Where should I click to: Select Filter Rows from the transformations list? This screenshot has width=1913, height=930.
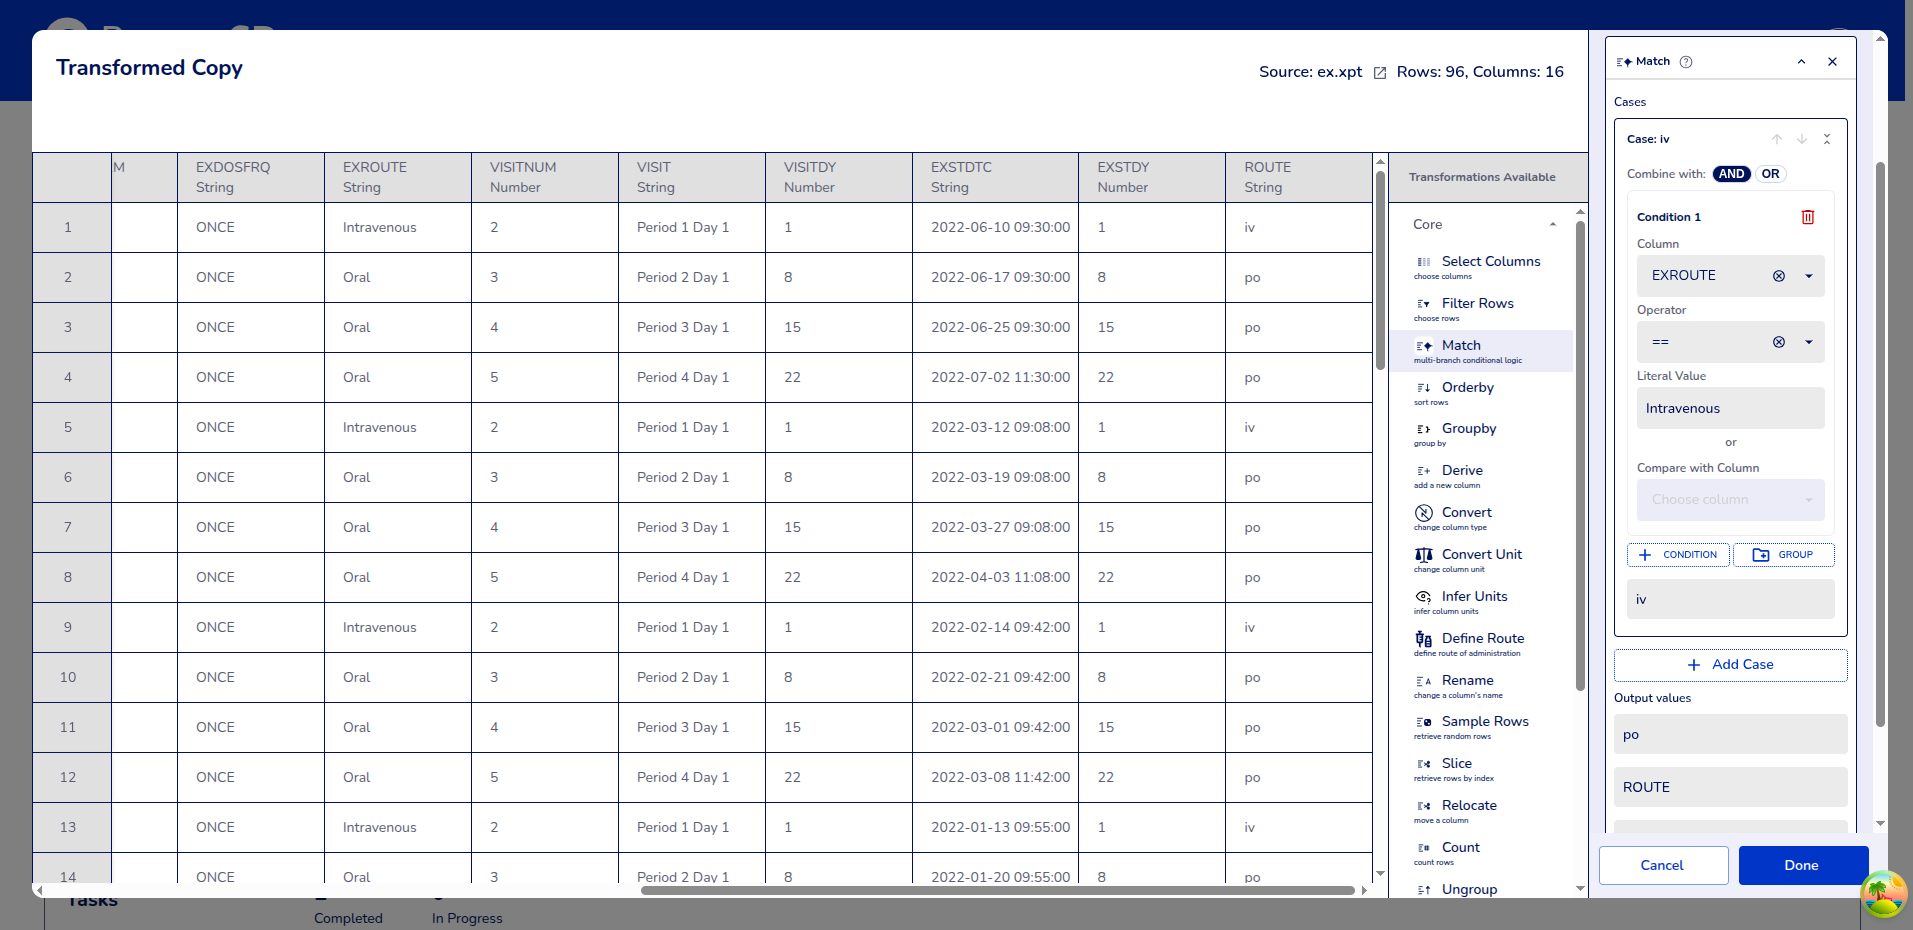[x=1477, y=304]
